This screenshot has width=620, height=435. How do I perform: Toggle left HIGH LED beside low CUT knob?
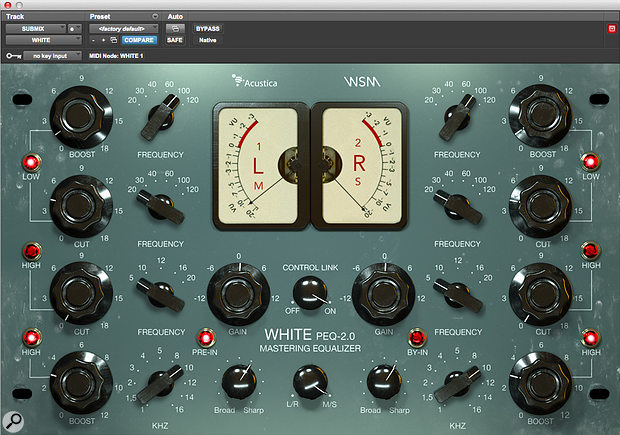31,251
